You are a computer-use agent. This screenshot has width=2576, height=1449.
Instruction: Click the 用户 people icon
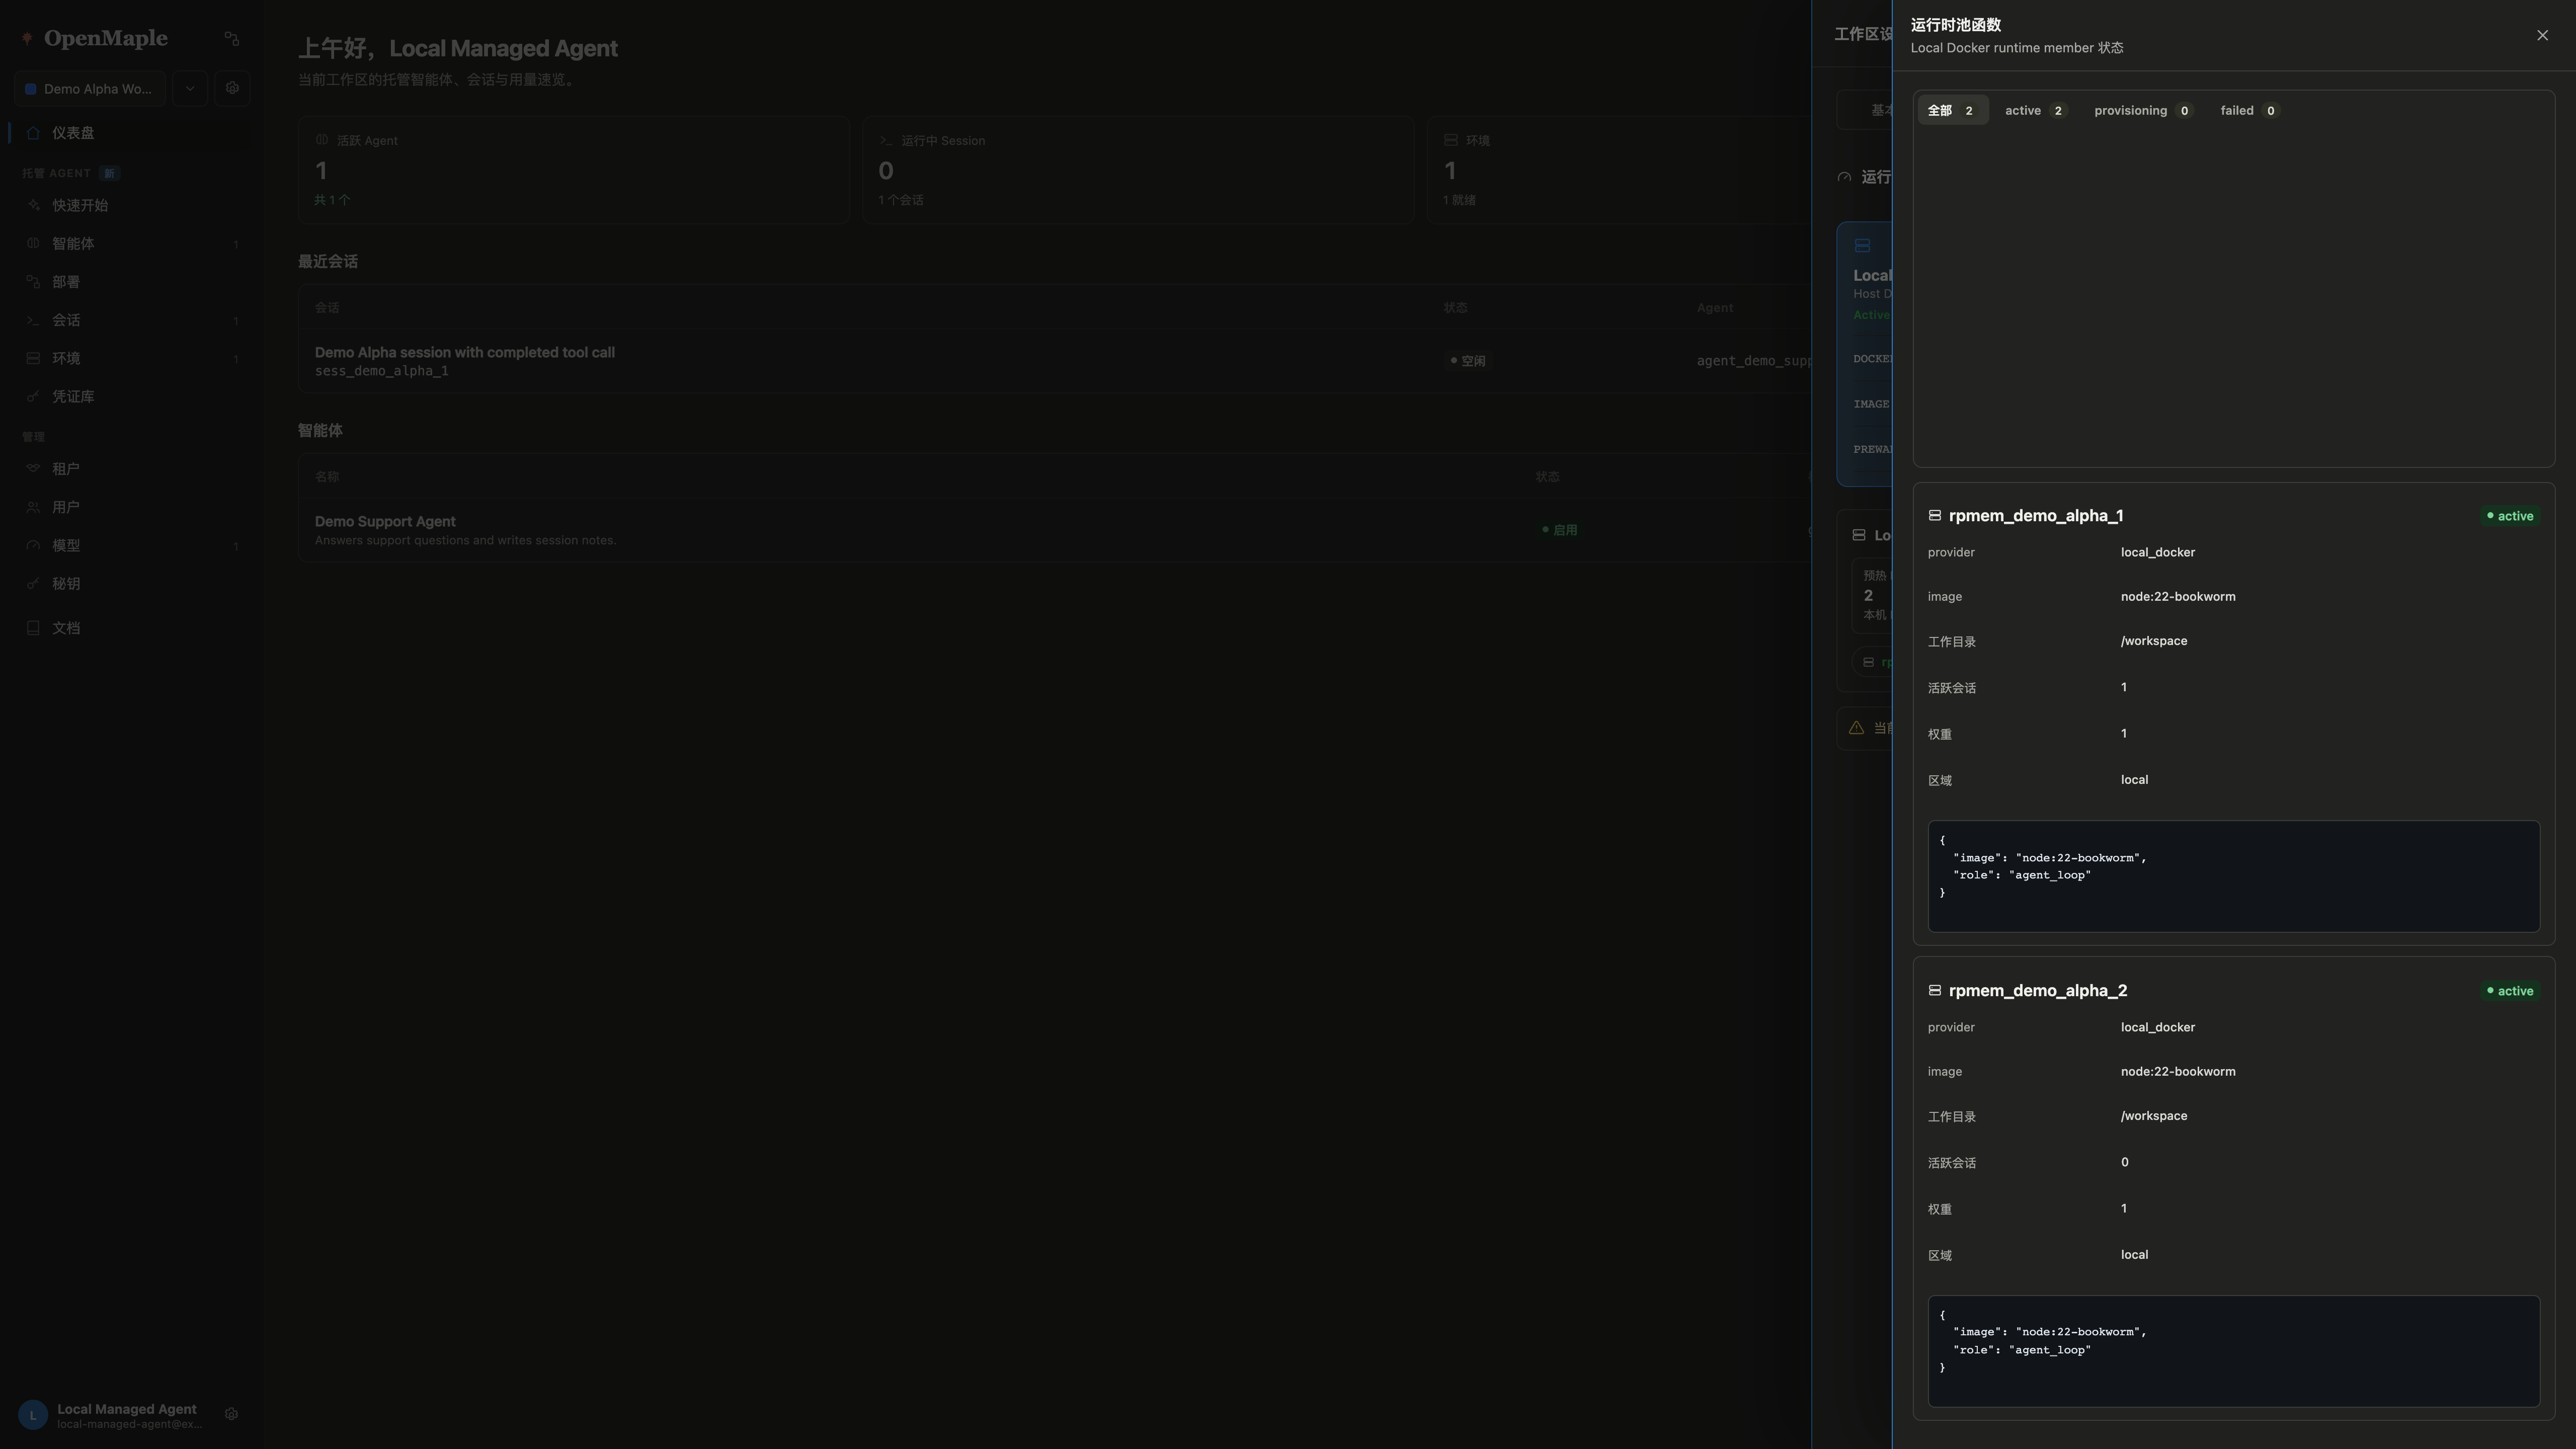click(33, 507)
